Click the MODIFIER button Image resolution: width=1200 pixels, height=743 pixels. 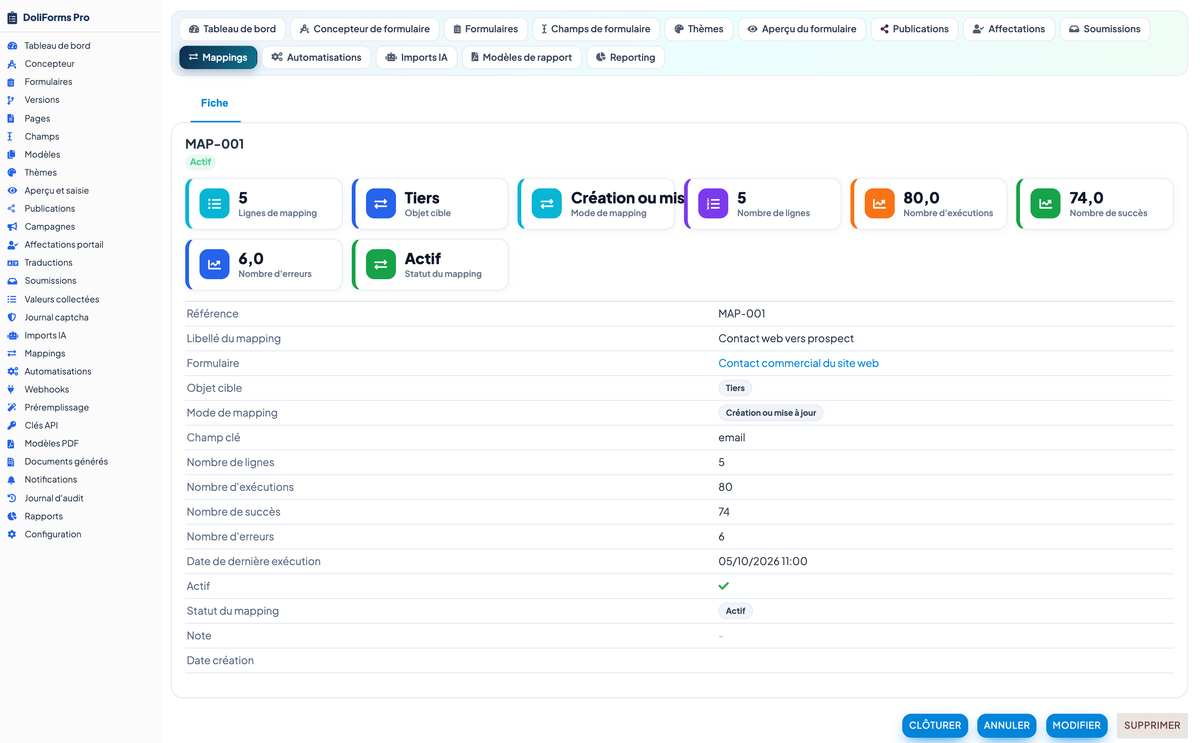point(1077,726)
